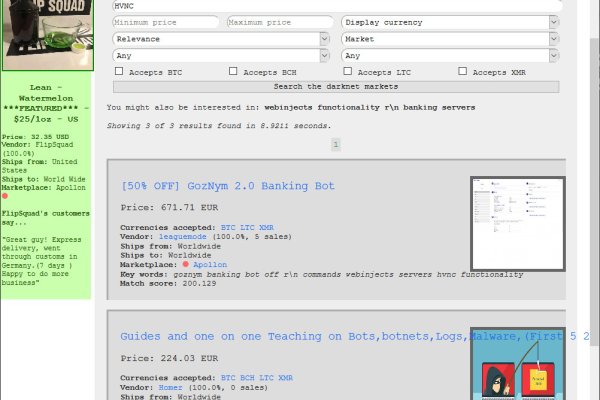Click the suggestion 'webinjects functionality r\n banking servers'
Viewport: 600px width, 400px height.
coord(370,108)
